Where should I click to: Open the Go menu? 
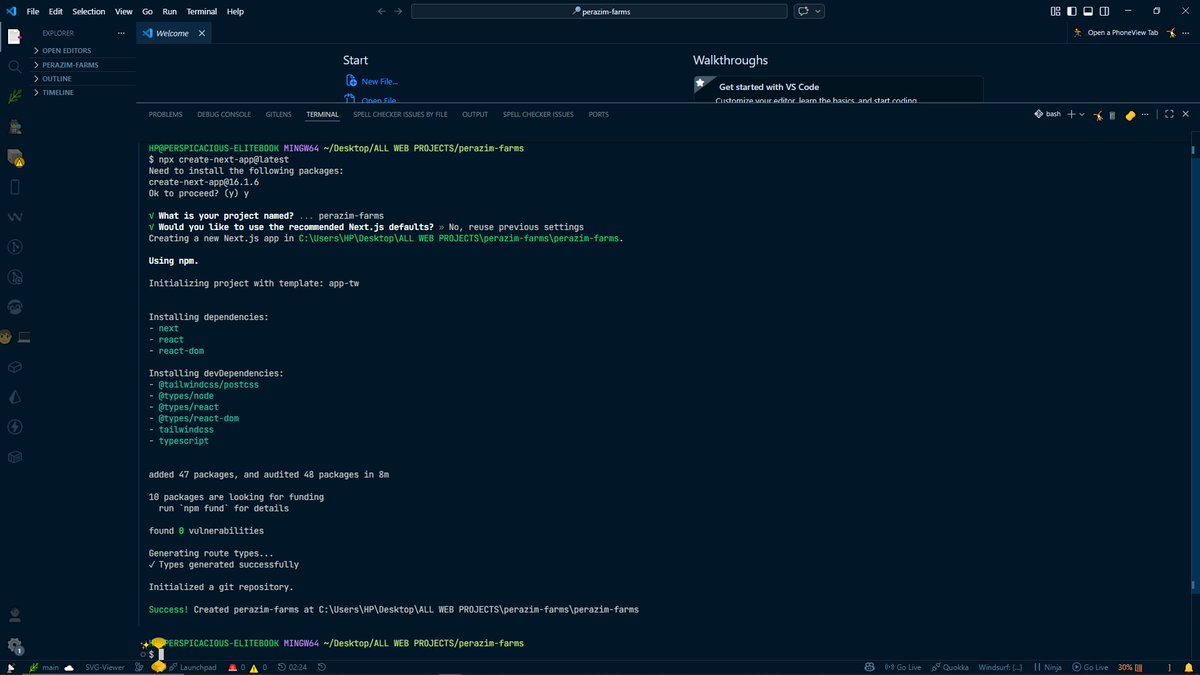point(148,11)
